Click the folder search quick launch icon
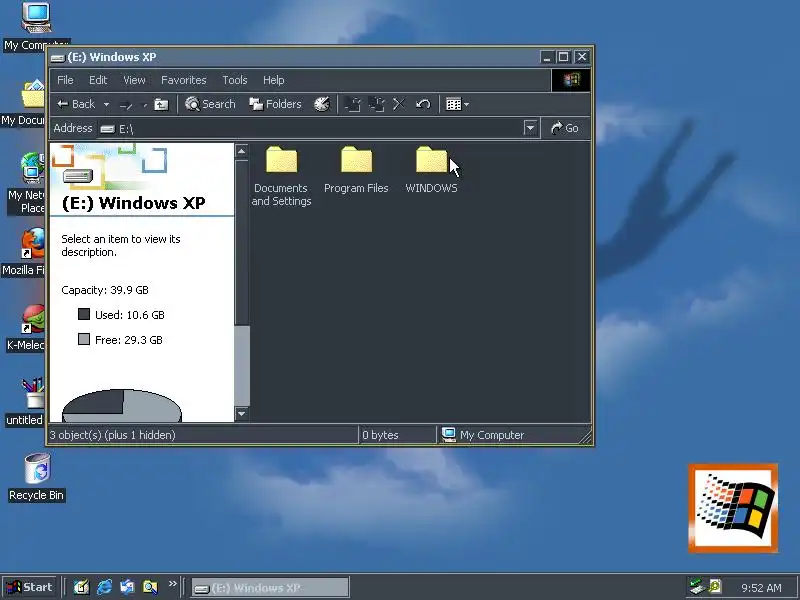 pos(150,587)
